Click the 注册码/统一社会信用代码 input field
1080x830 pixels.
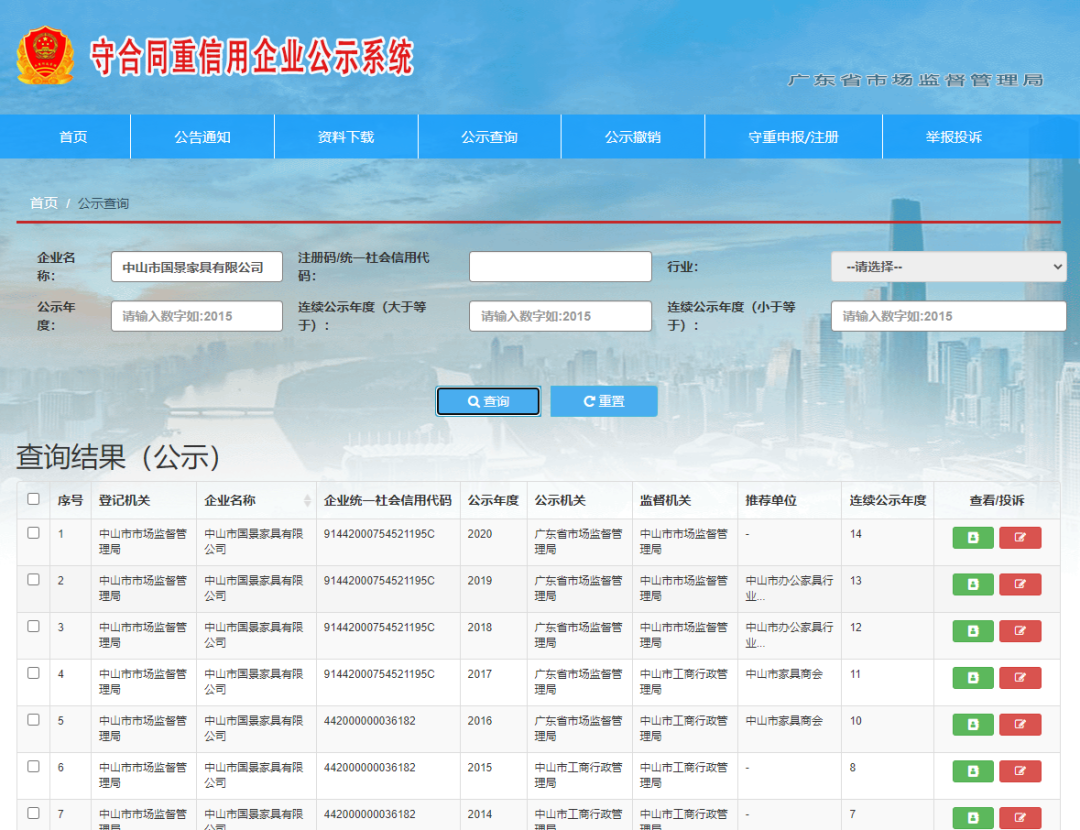560,267
